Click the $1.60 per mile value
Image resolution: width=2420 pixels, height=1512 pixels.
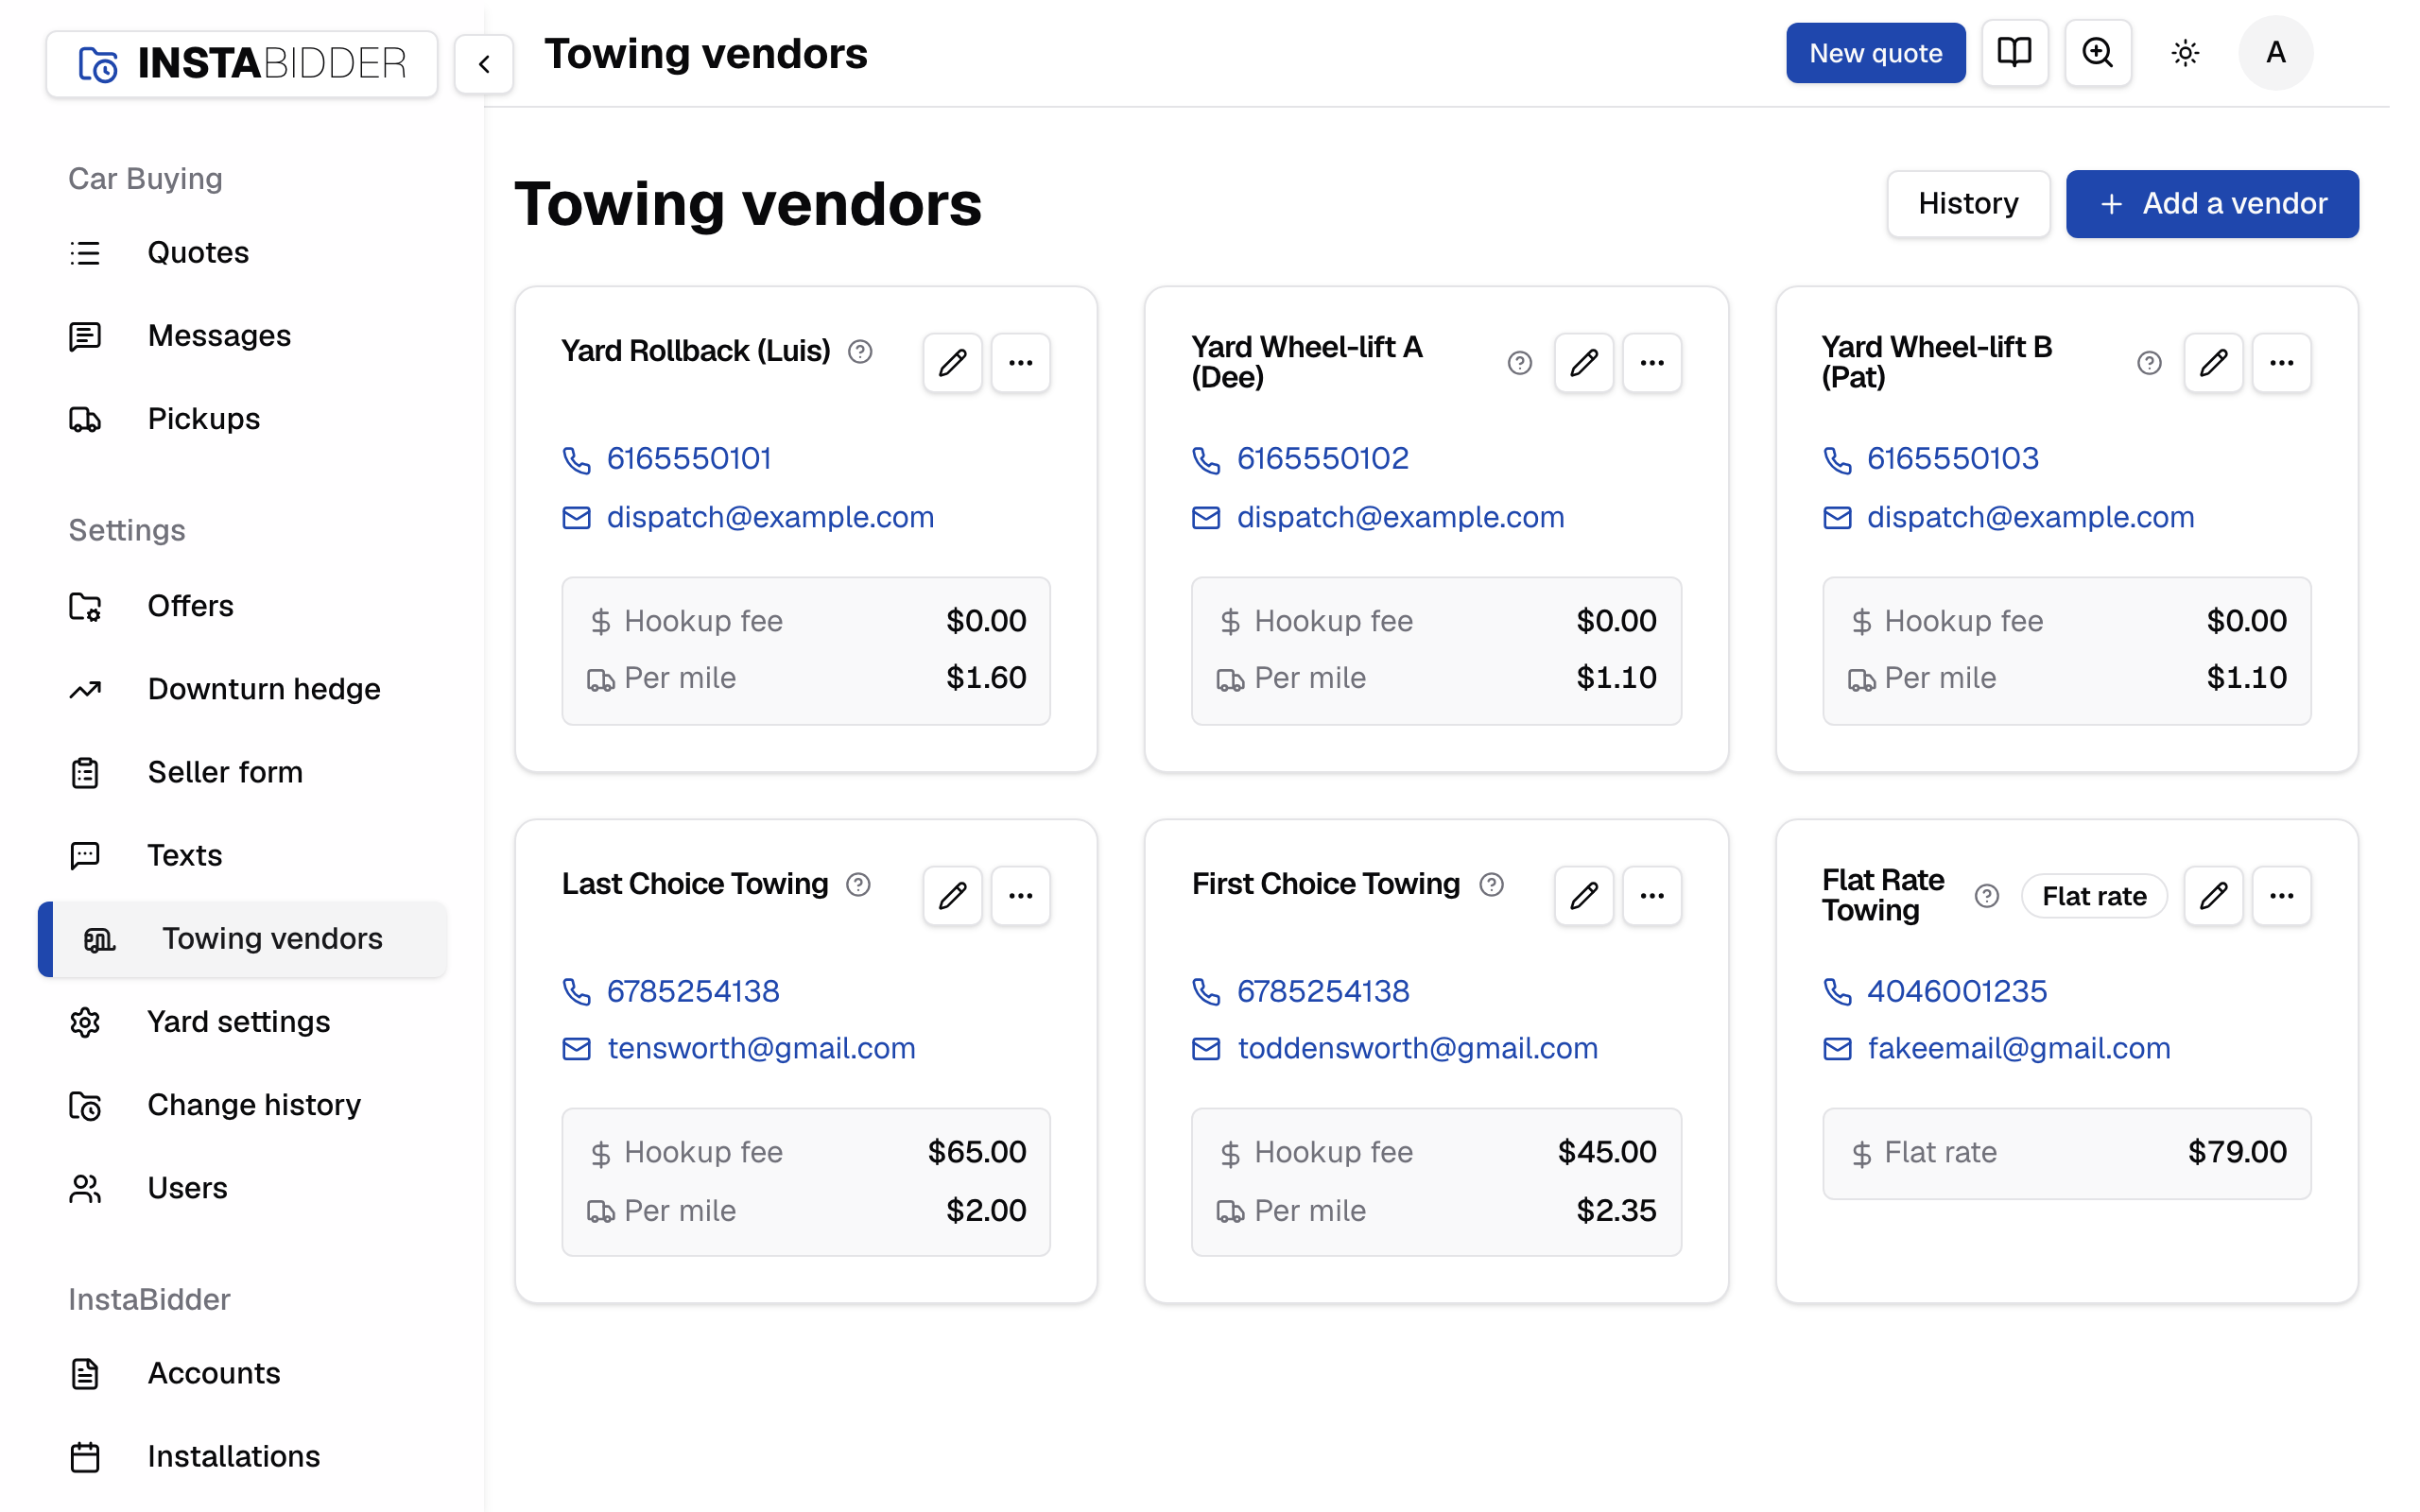(x=986, y=678)
